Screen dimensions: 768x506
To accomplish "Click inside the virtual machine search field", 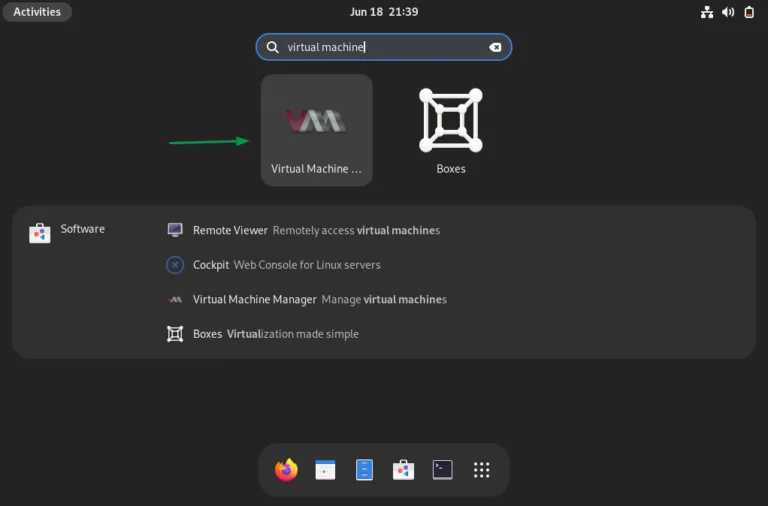I will pyautogui.click(x=384, y=47).
